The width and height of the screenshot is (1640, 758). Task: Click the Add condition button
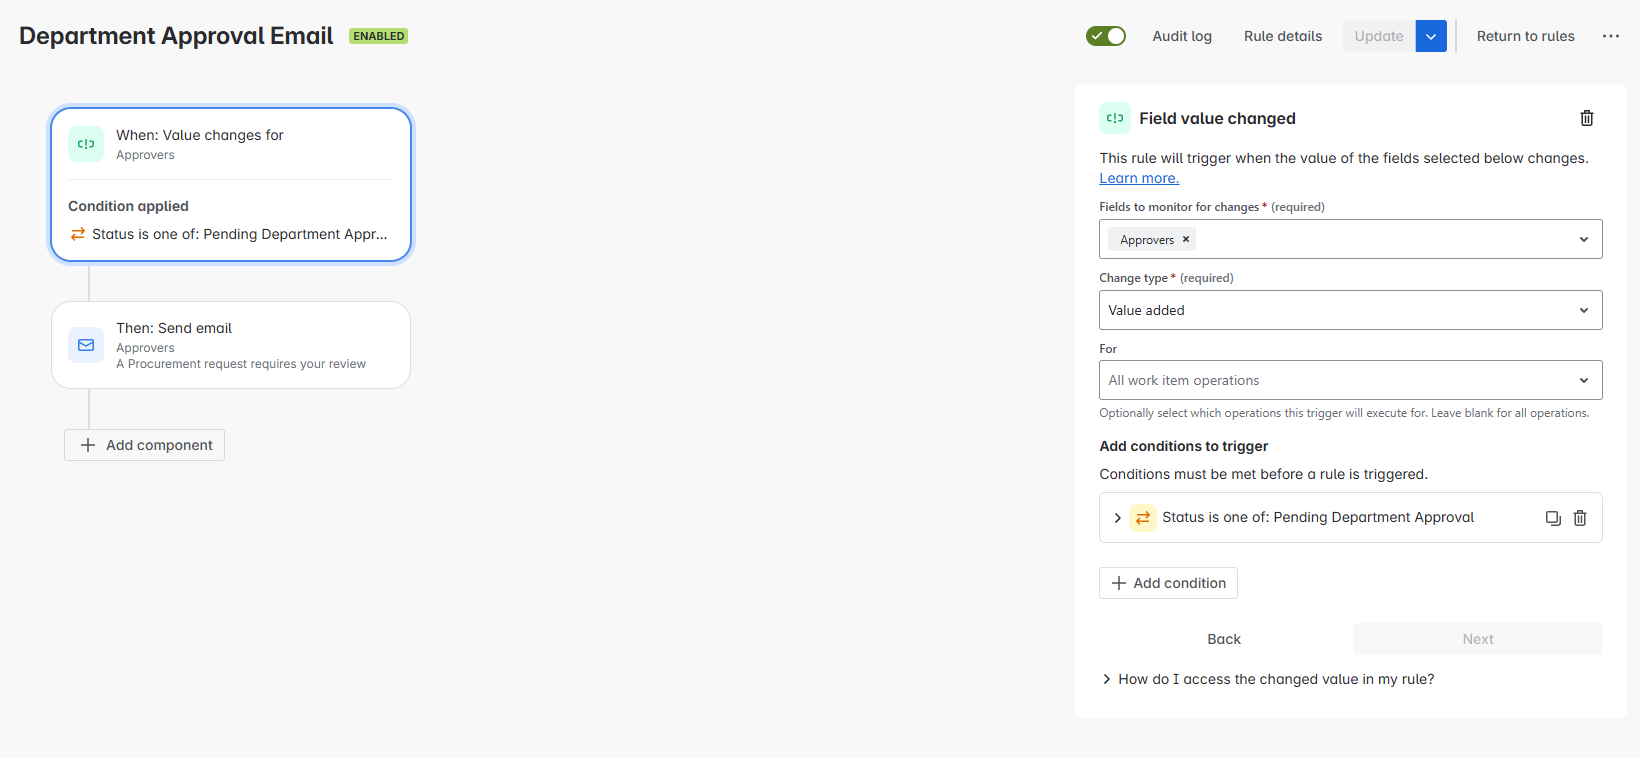pos(1168,583)
